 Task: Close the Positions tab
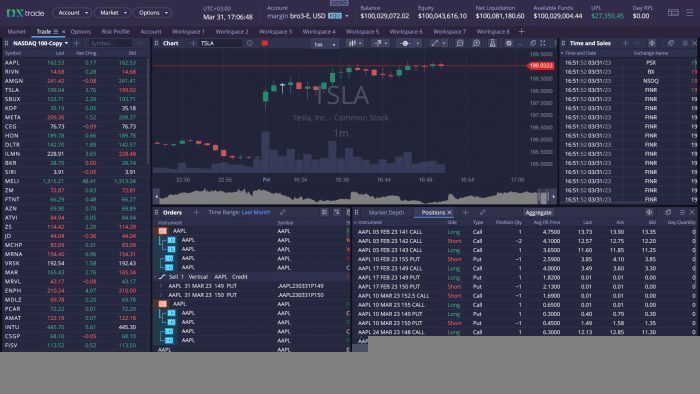click(450, 212)
